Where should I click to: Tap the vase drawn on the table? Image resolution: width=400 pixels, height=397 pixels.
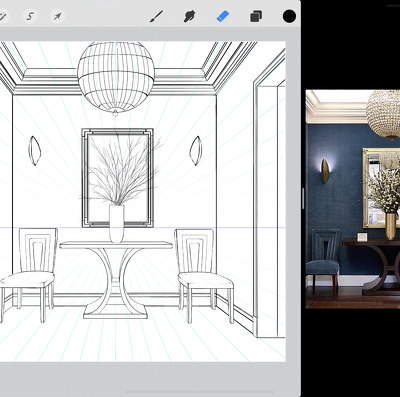pyautogui.click(x=117, y=223)
